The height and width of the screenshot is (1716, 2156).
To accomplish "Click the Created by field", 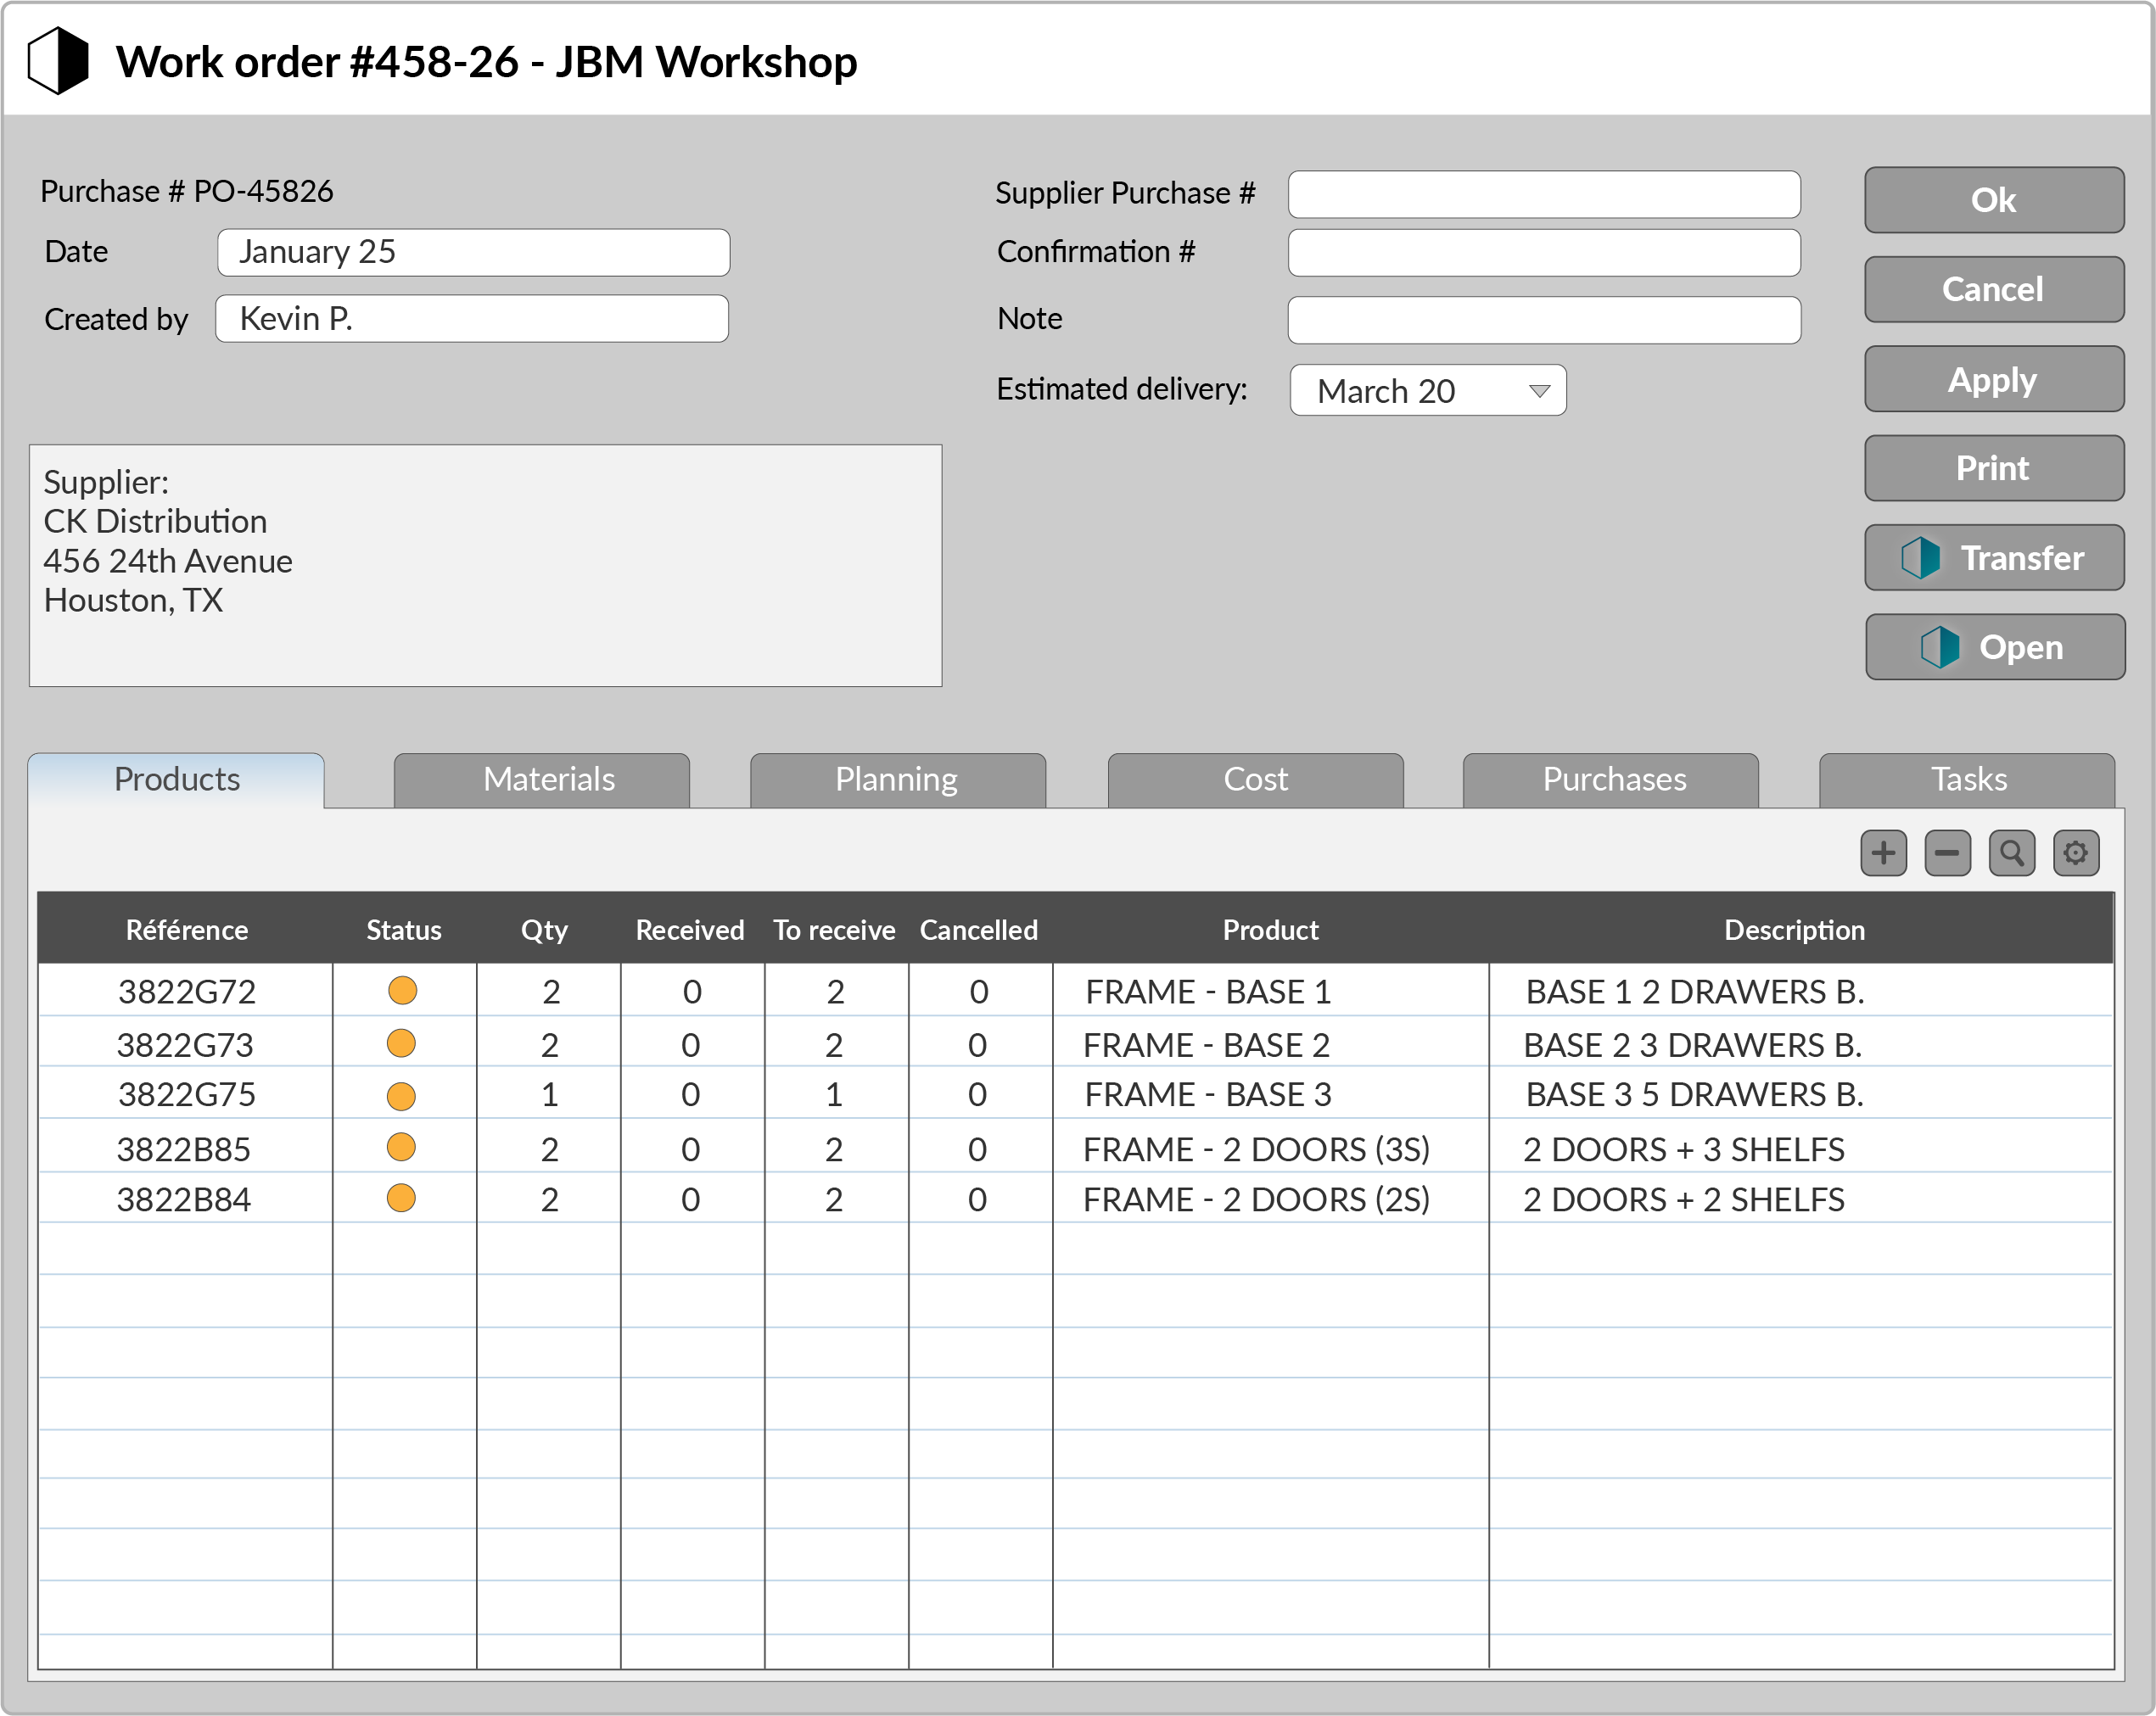I will [472, 318].
